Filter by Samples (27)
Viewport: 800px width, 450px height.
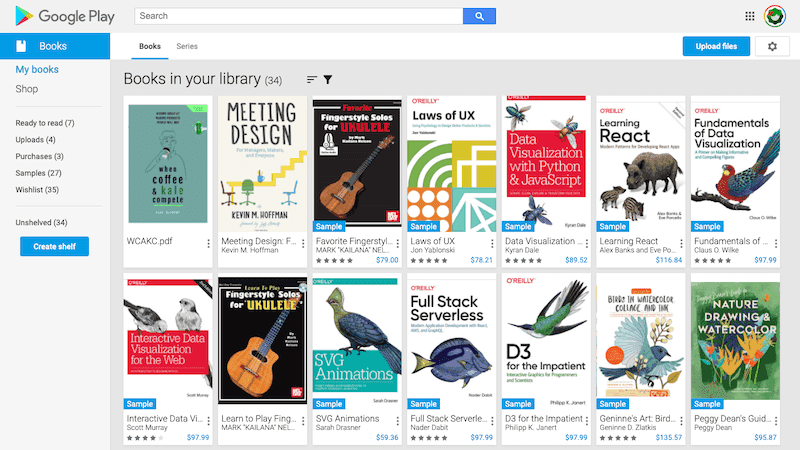[38, 173]
